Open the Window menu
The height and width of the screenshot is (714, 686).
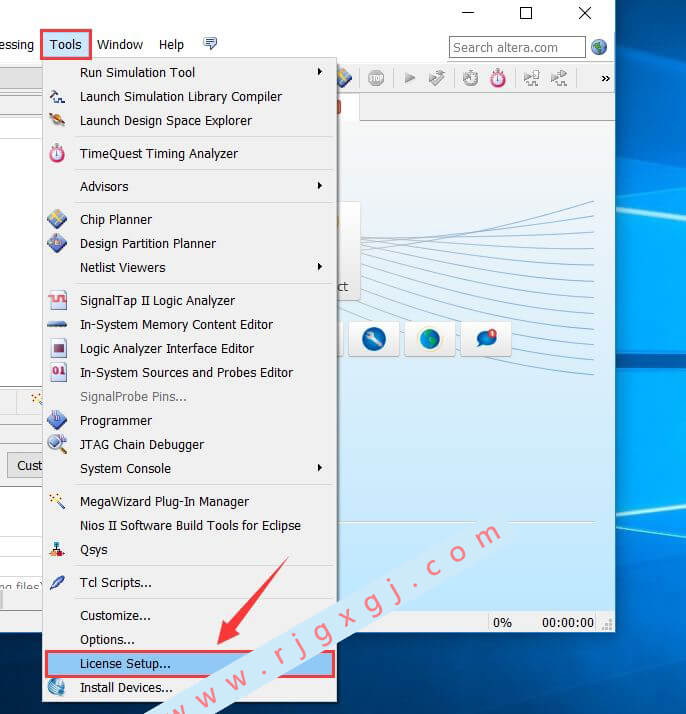[120, 45]
